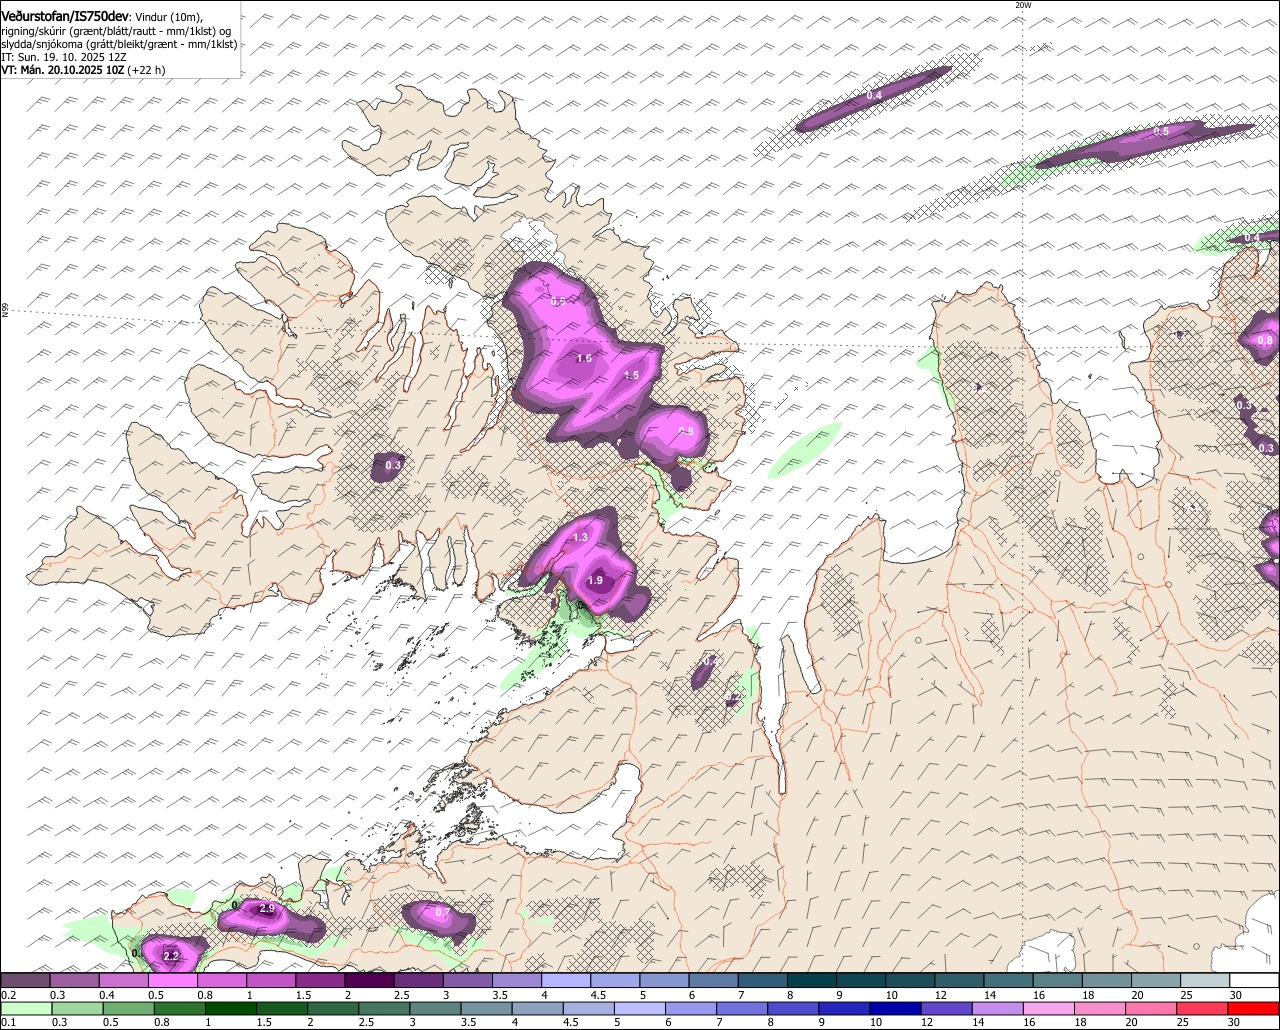Pick the darkest purple swatch labeled 2, upper legend

pyautogui.click(x=369, y=980)
